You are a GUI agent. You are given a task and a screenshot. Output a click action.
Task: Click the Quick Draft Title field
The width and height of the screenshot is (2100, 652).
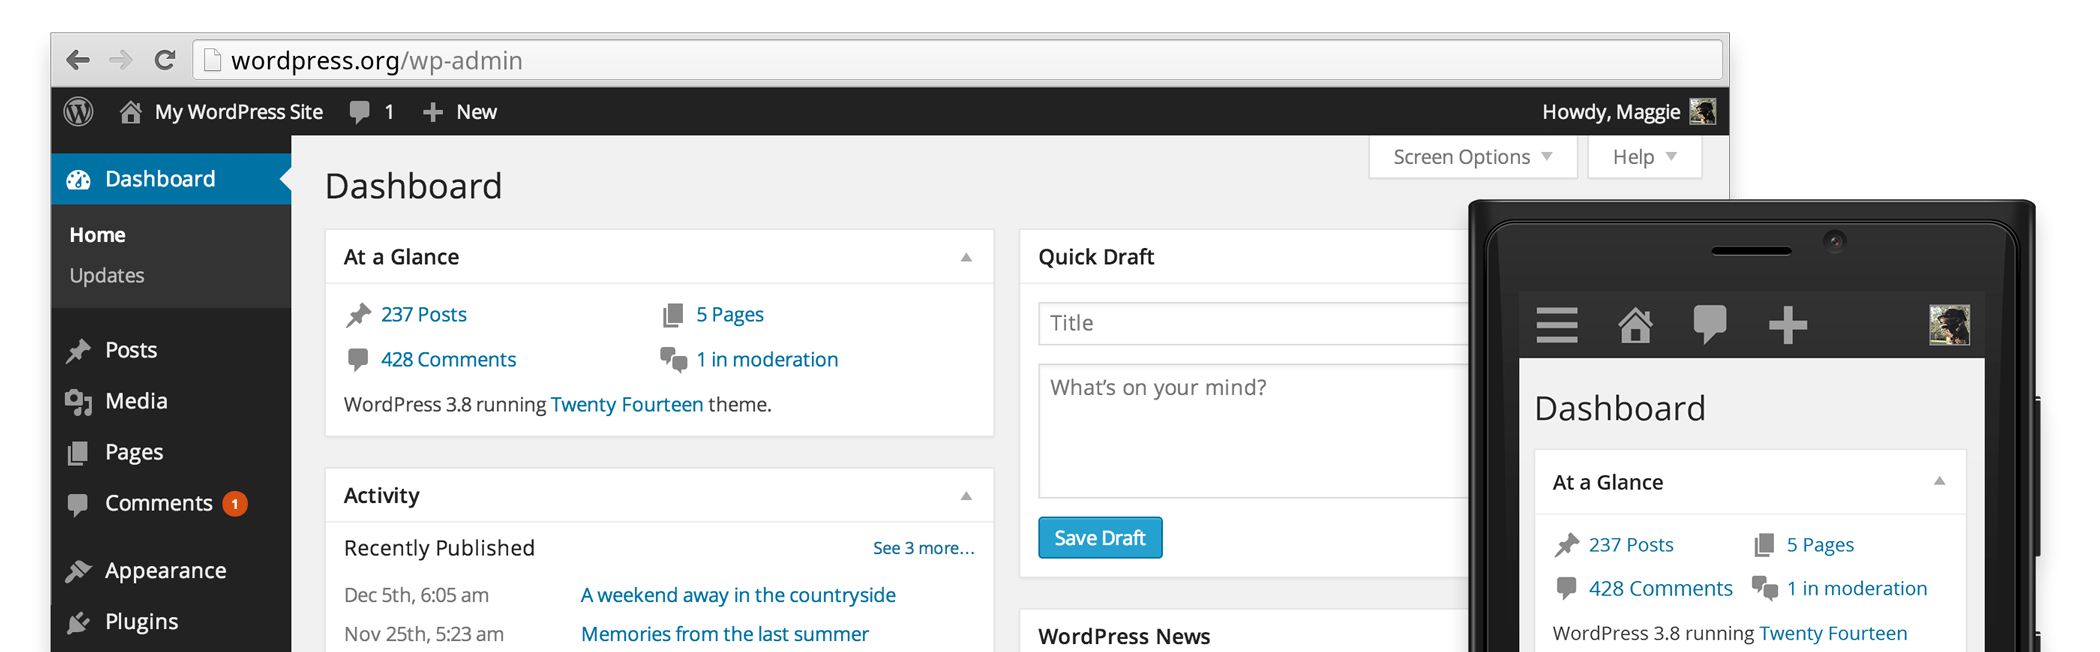[1254, 323]
